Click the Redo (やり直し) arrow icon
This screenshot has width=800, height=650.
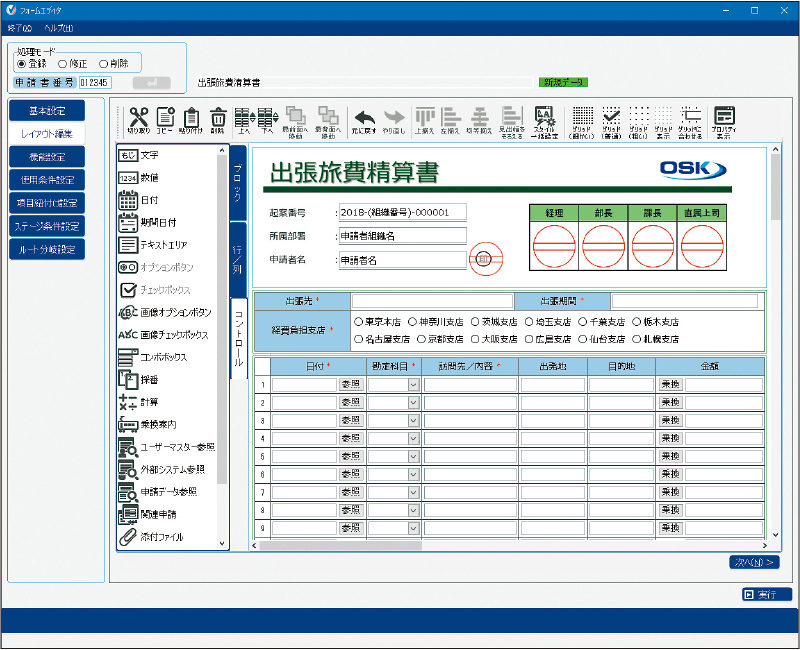coord(394,121)
